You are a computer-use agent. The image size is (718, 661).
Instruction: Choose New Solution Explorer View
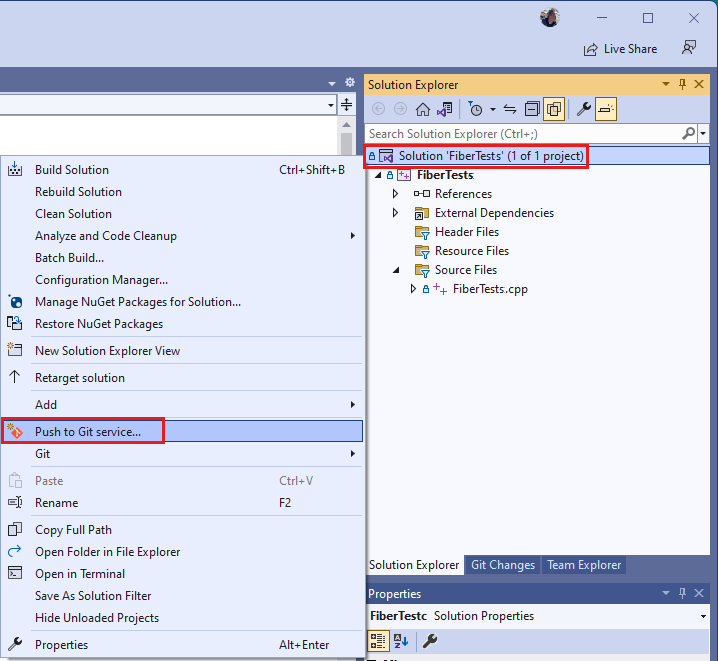pos(182,351)
